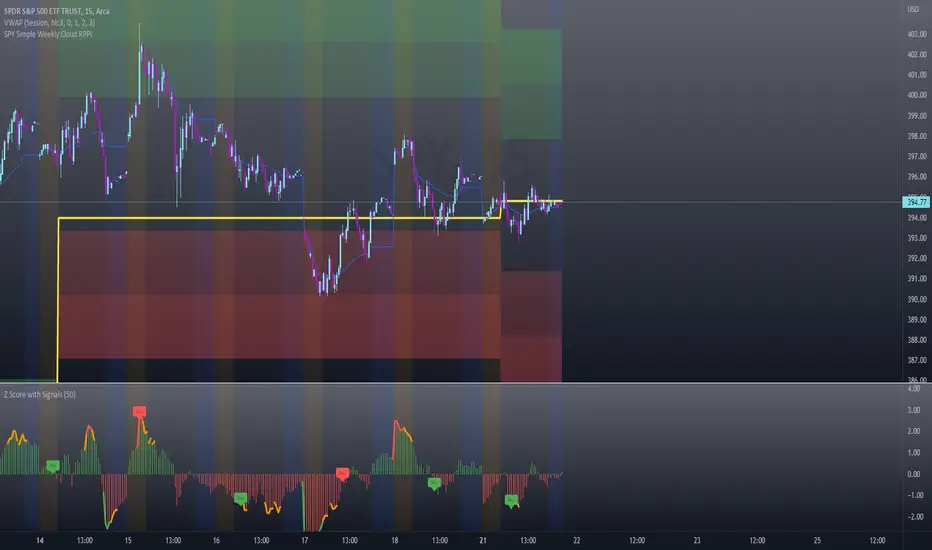The width and height of the screenshot is (932, 550).
Task: Click the day 14 label on the time axis
Action: [x=40, y=540]
